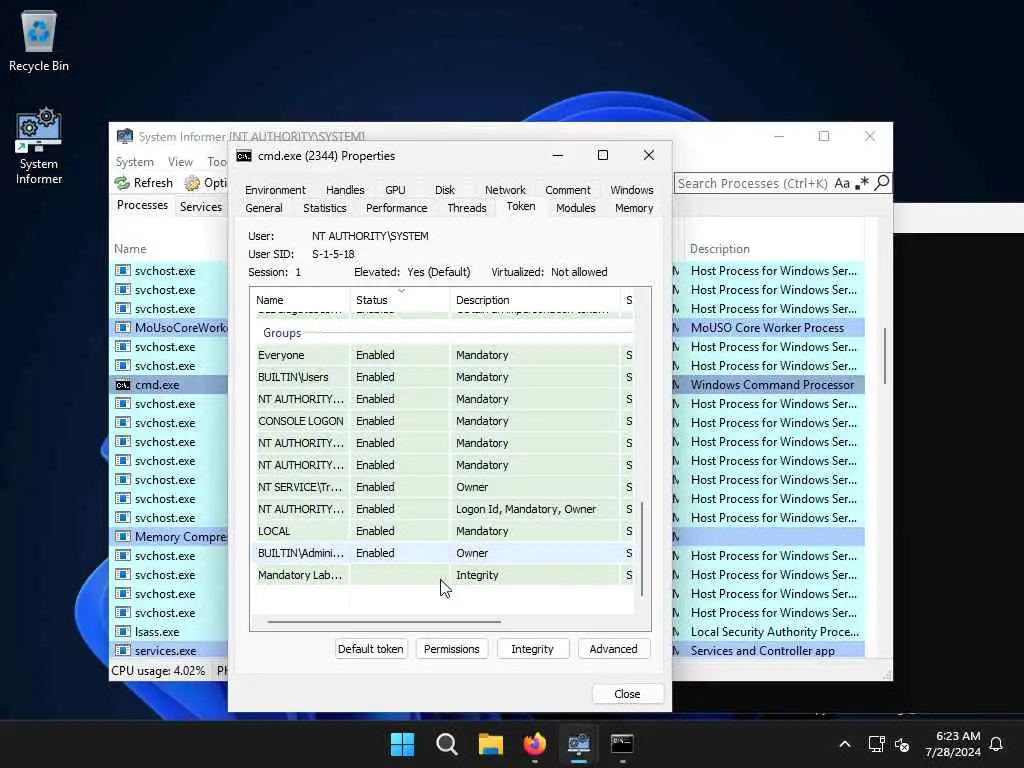The image size is (1024, 768).
Task: Select the Mandatory Lab... integrity row
Action: (444, 575)
